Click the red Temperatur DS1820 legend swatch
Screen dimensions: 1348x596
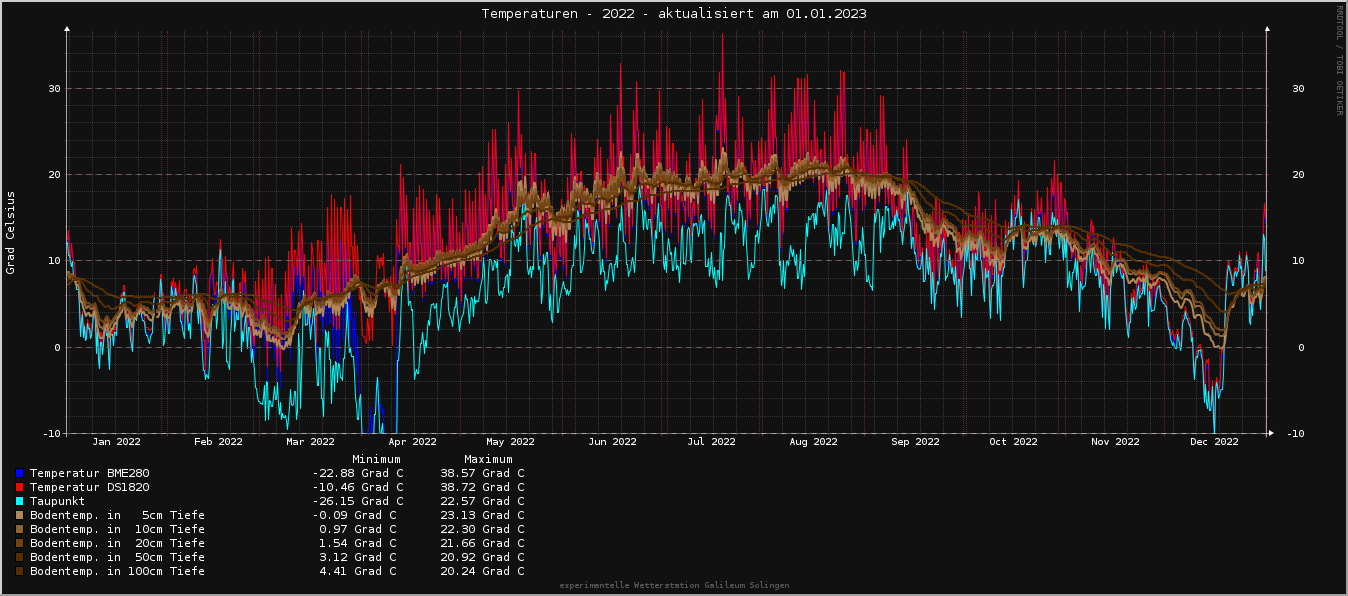tap(19, 487)
